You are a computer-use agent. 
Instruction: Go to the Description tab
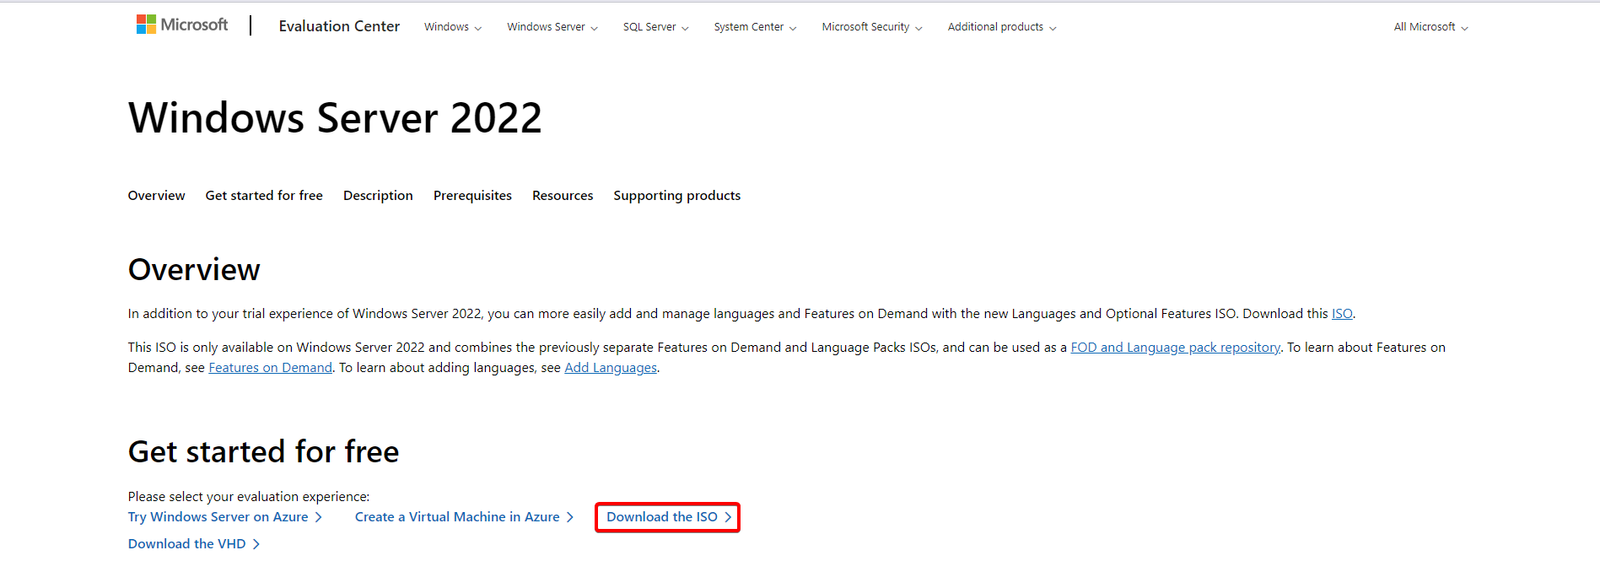pos(378,196)
